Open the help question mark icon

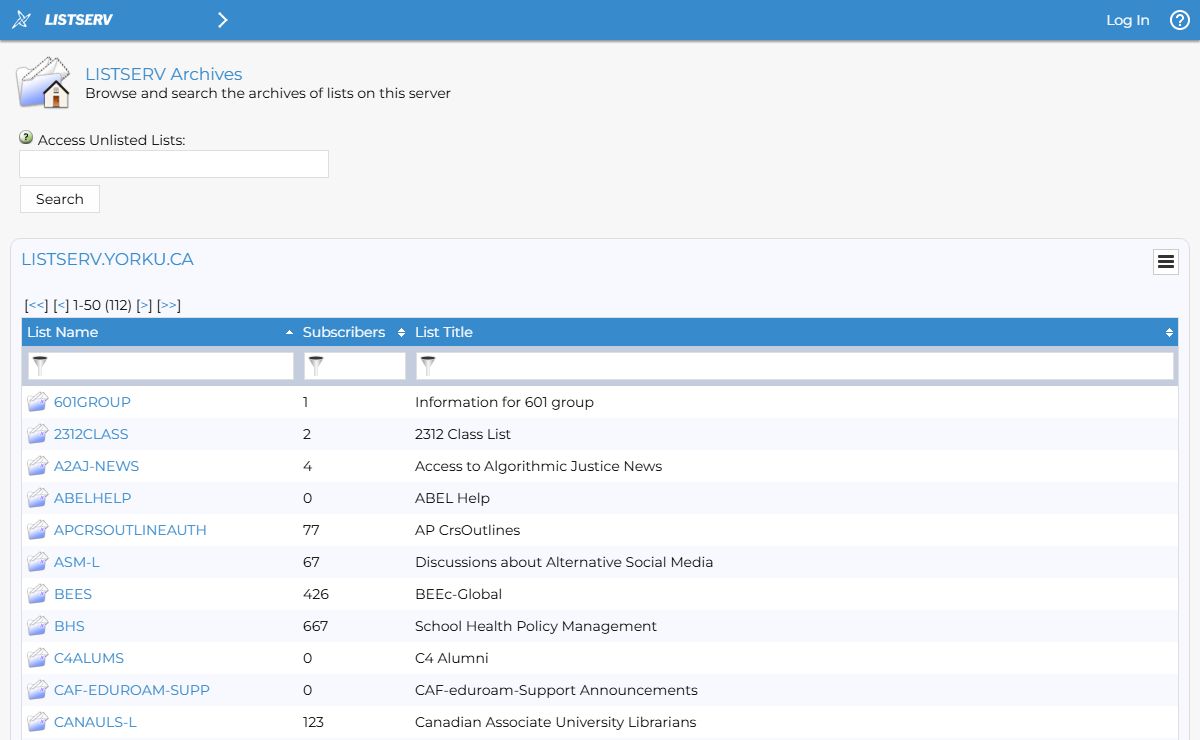(1180, 20)
